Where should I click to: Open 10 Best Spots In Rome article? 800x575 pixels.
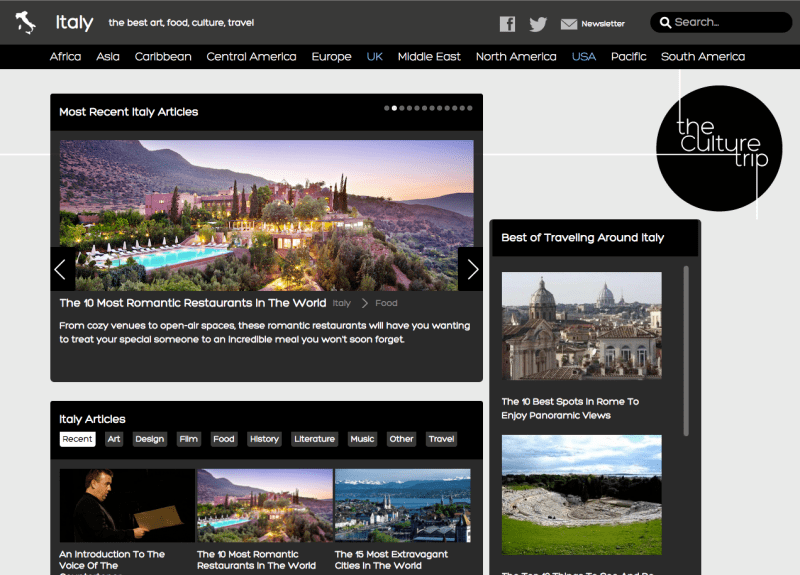point(569,408)
